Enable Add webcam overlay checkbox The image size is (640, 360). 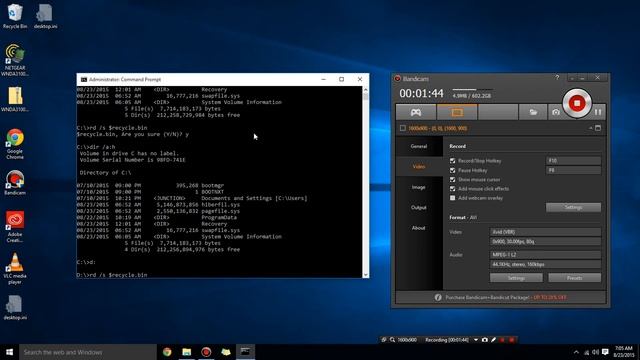coord(452,198)
